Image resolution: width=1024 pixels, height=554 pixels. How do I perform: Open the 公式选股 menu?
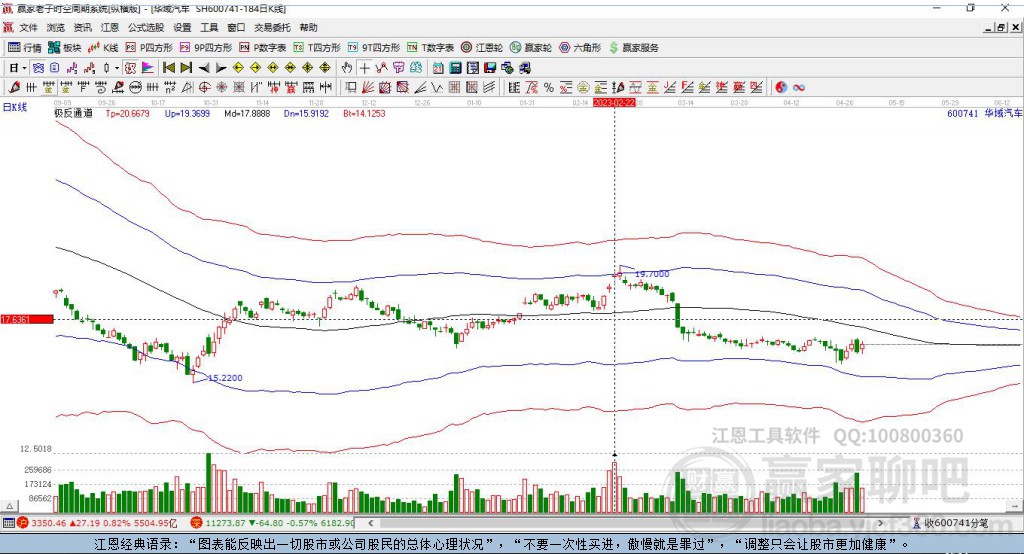(x=146, y=27)
